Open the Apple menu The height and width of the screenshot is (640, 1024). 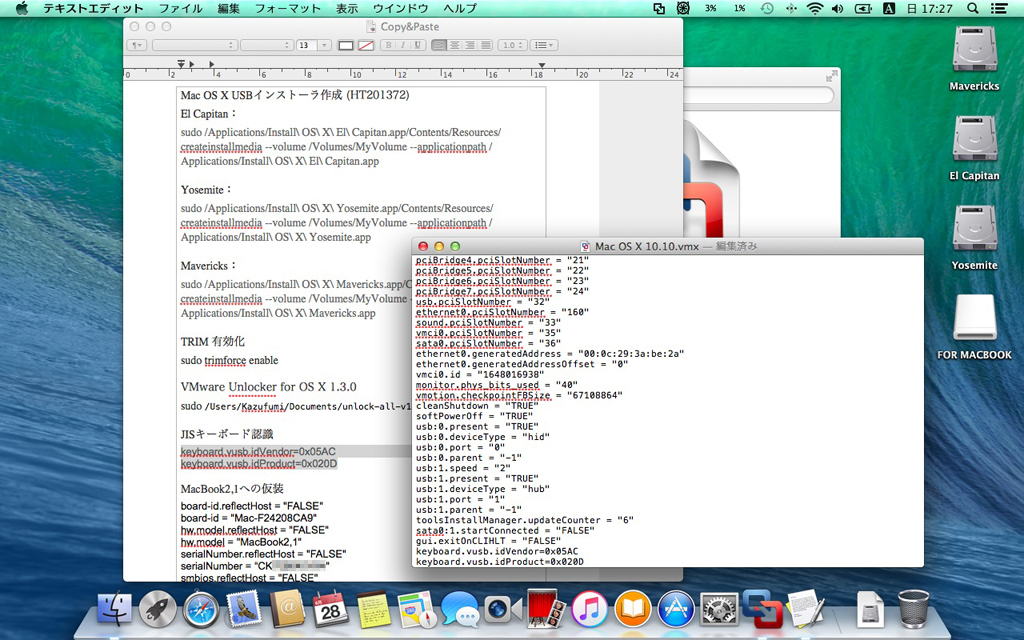coord(22,8)
